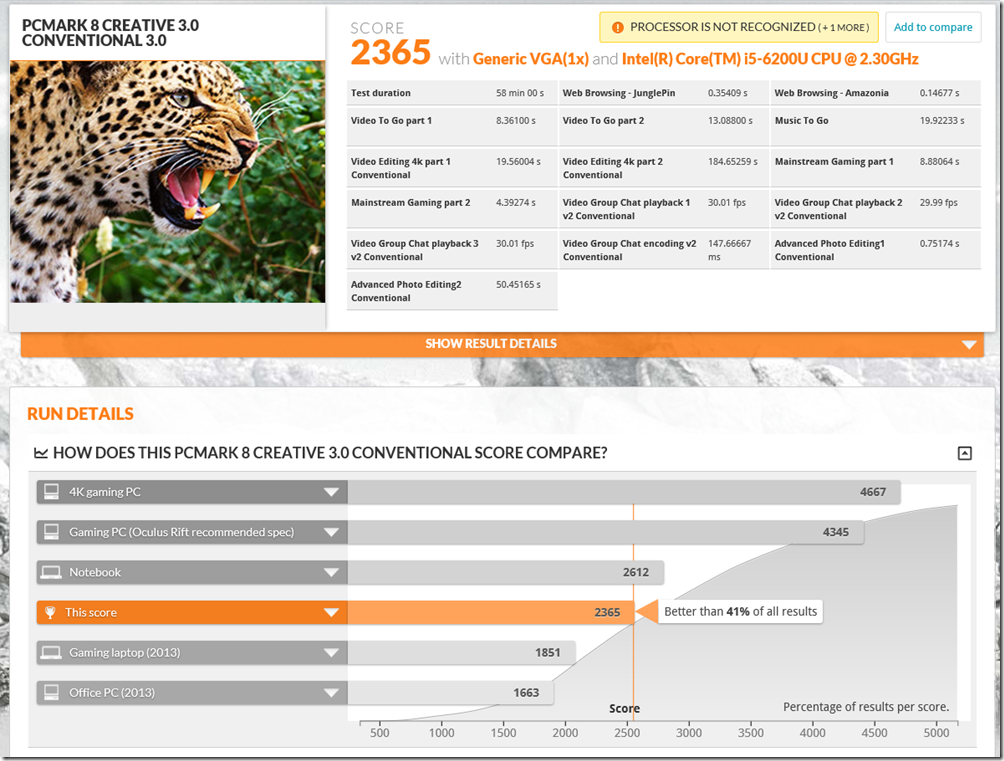Select Advanced Photo Editing2 result
Viewport: 1004px width, 761px height.
(452, 291)
